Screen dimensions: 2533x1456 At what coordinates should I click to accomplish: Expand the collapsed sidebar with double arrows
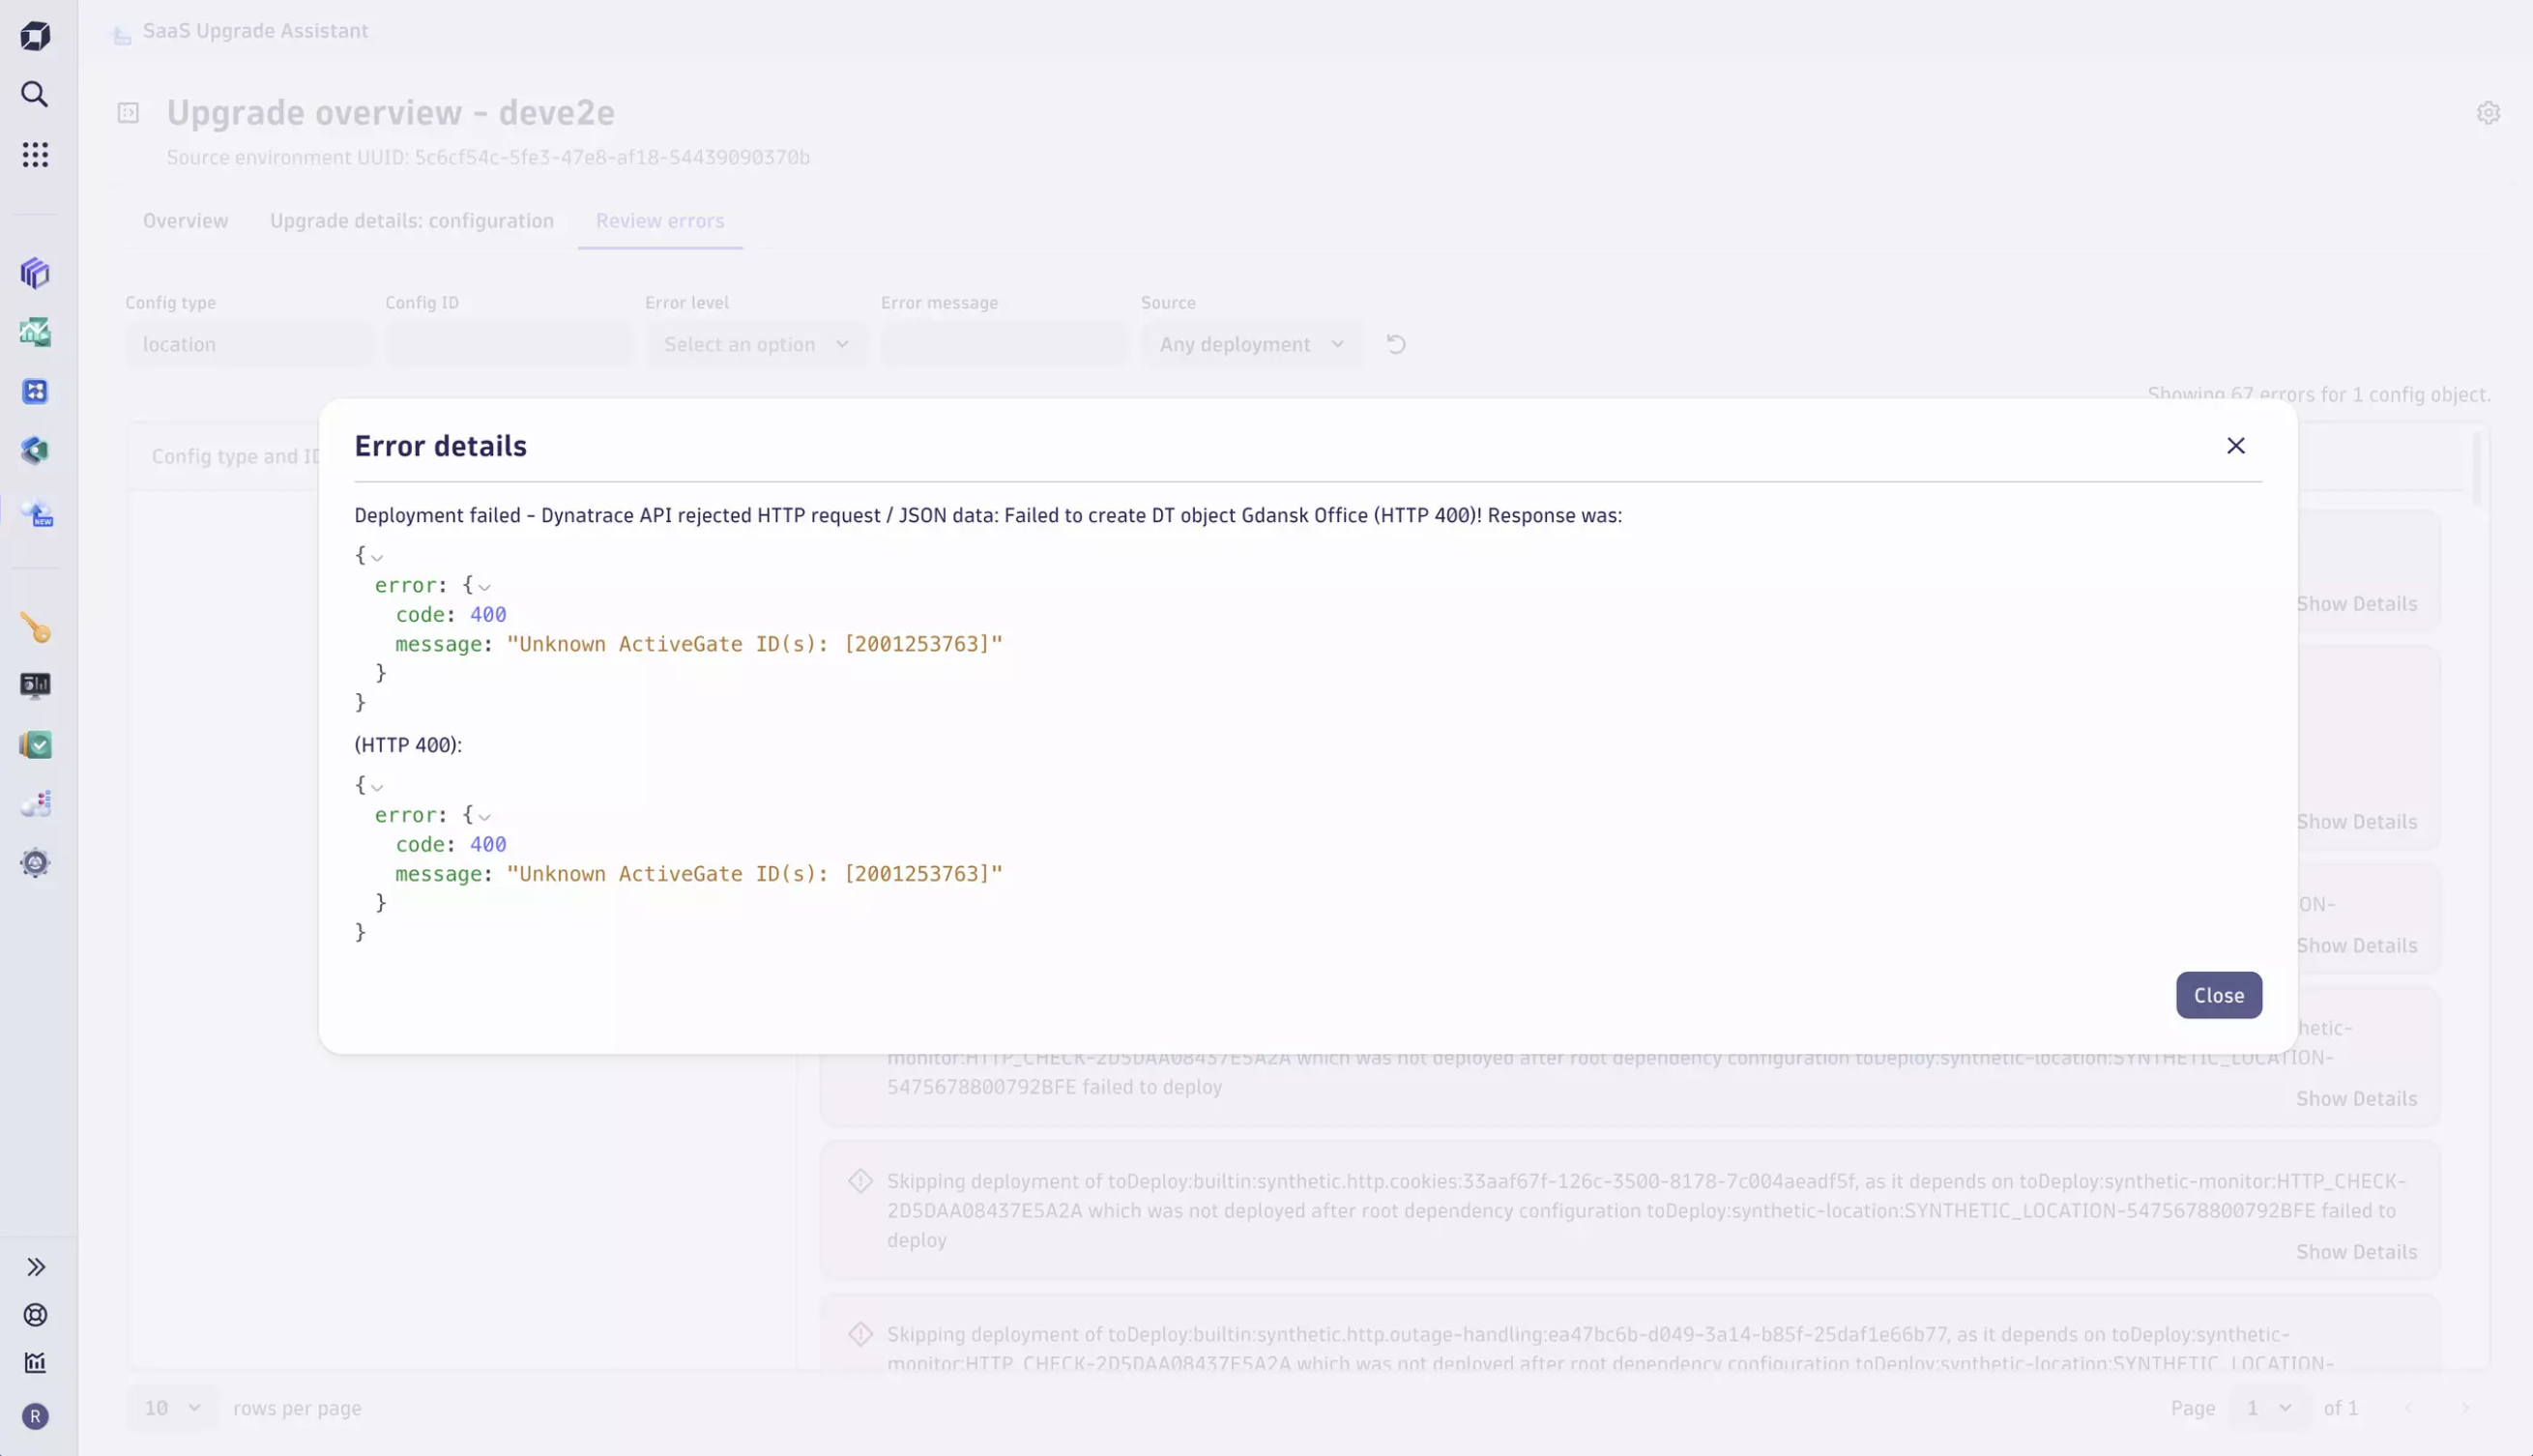37,1267
